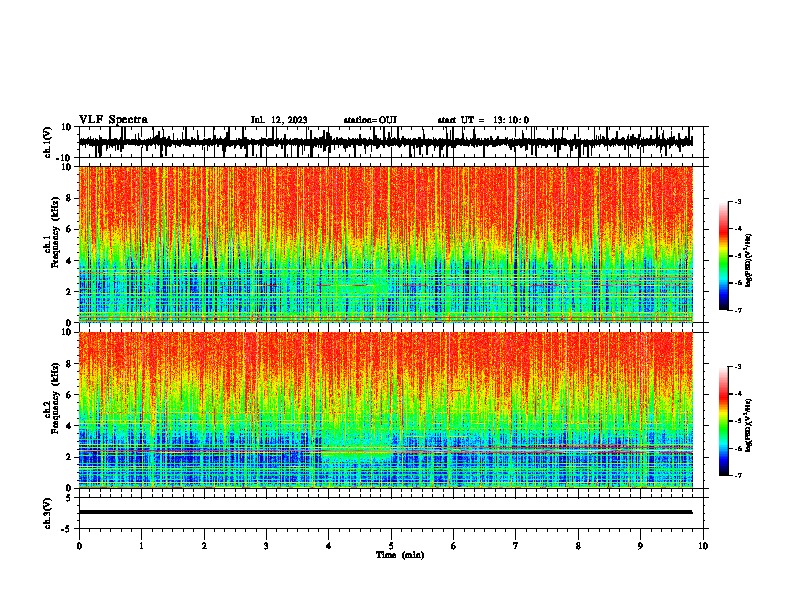This screenshot has width=792, height=612.
Task: Click the "4" kHz tick on ch.2 spectrogram
Action: click(x=69, y=426)
